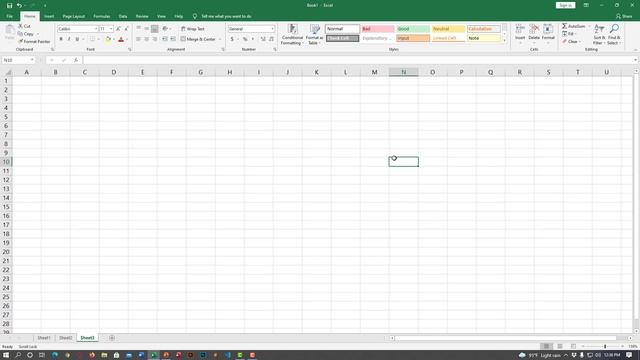This screenshot has height=360, width=640.
Task: Increase the font size
Action: pos(118,29)
